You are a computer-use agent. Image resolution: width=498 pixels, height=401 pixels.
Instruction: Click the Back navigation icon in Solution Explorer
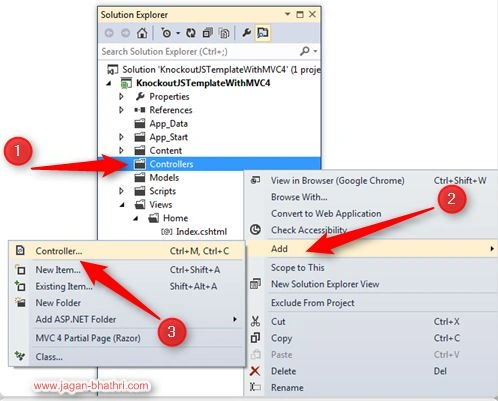[109, 33]
